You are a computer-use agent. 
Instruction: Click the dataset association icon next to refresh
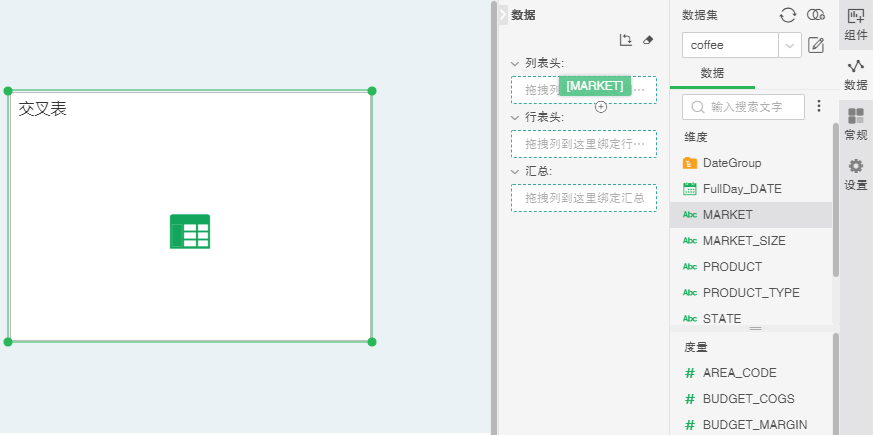[x=816, y=15]
